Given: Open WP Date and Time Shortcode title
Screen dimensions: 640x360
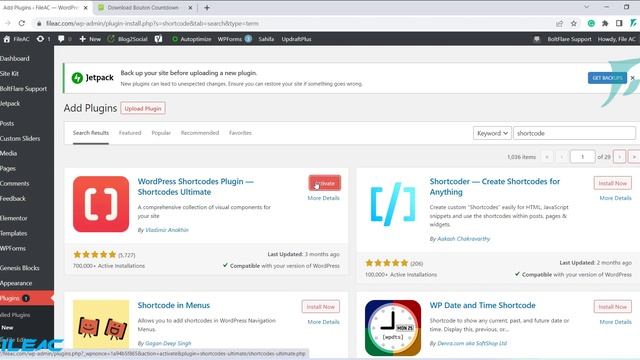Looking at the screenshot, I should pyautogui.click(x=482, y=305).
